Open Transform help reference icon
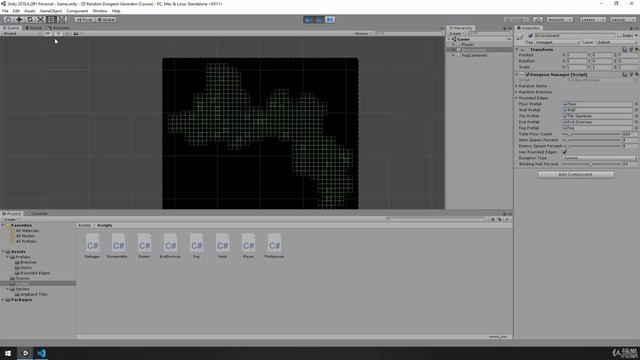This screenshot has height=360, width=640. click(x=624, y=49)
